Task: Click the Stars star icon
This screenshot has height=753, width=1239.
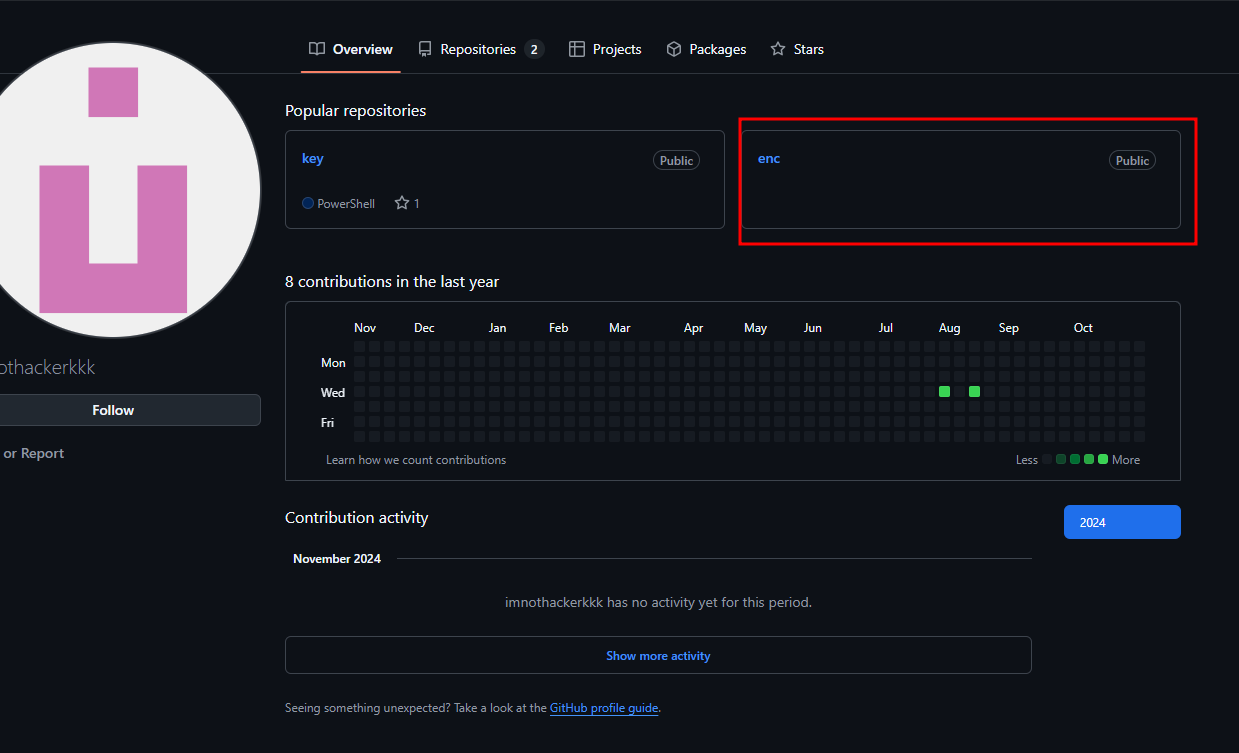Action: click(778, 49)
